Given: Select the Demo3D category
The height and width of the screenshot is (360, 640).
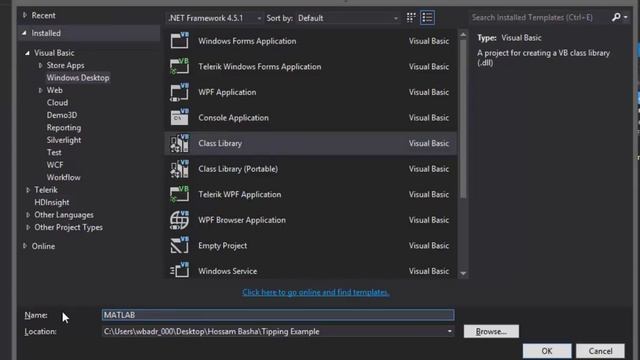Looking at the screenshot, I should tap(62, 115).
